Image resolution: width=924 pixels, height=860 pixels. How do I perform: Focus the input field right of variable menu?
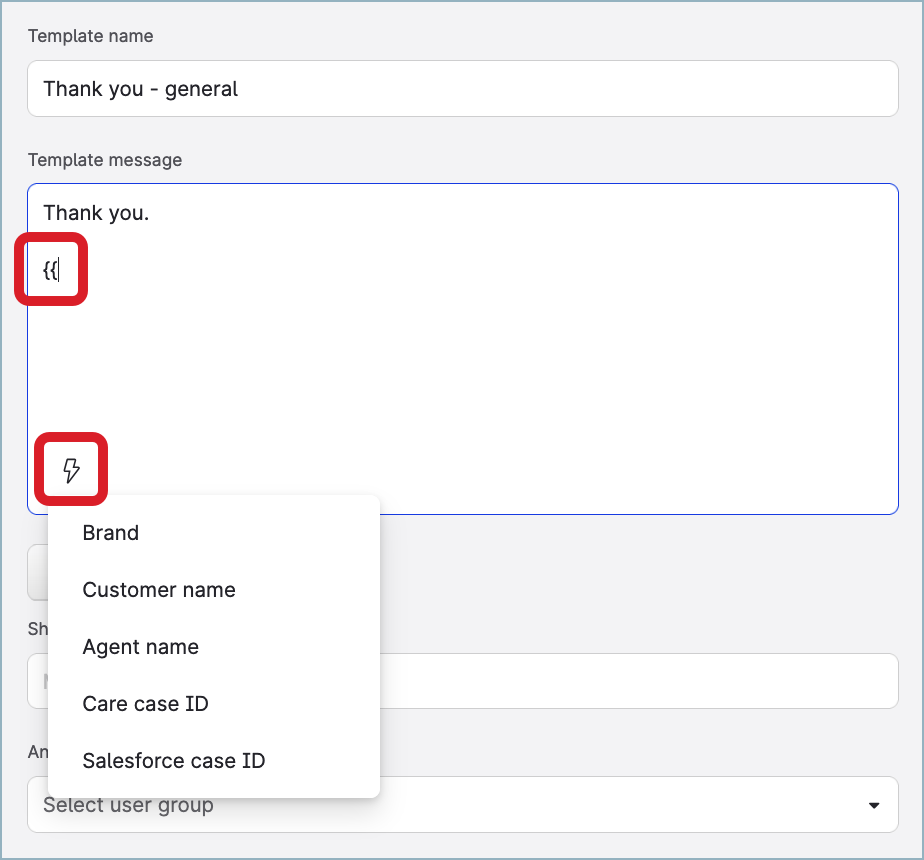(x=640, y=681)
